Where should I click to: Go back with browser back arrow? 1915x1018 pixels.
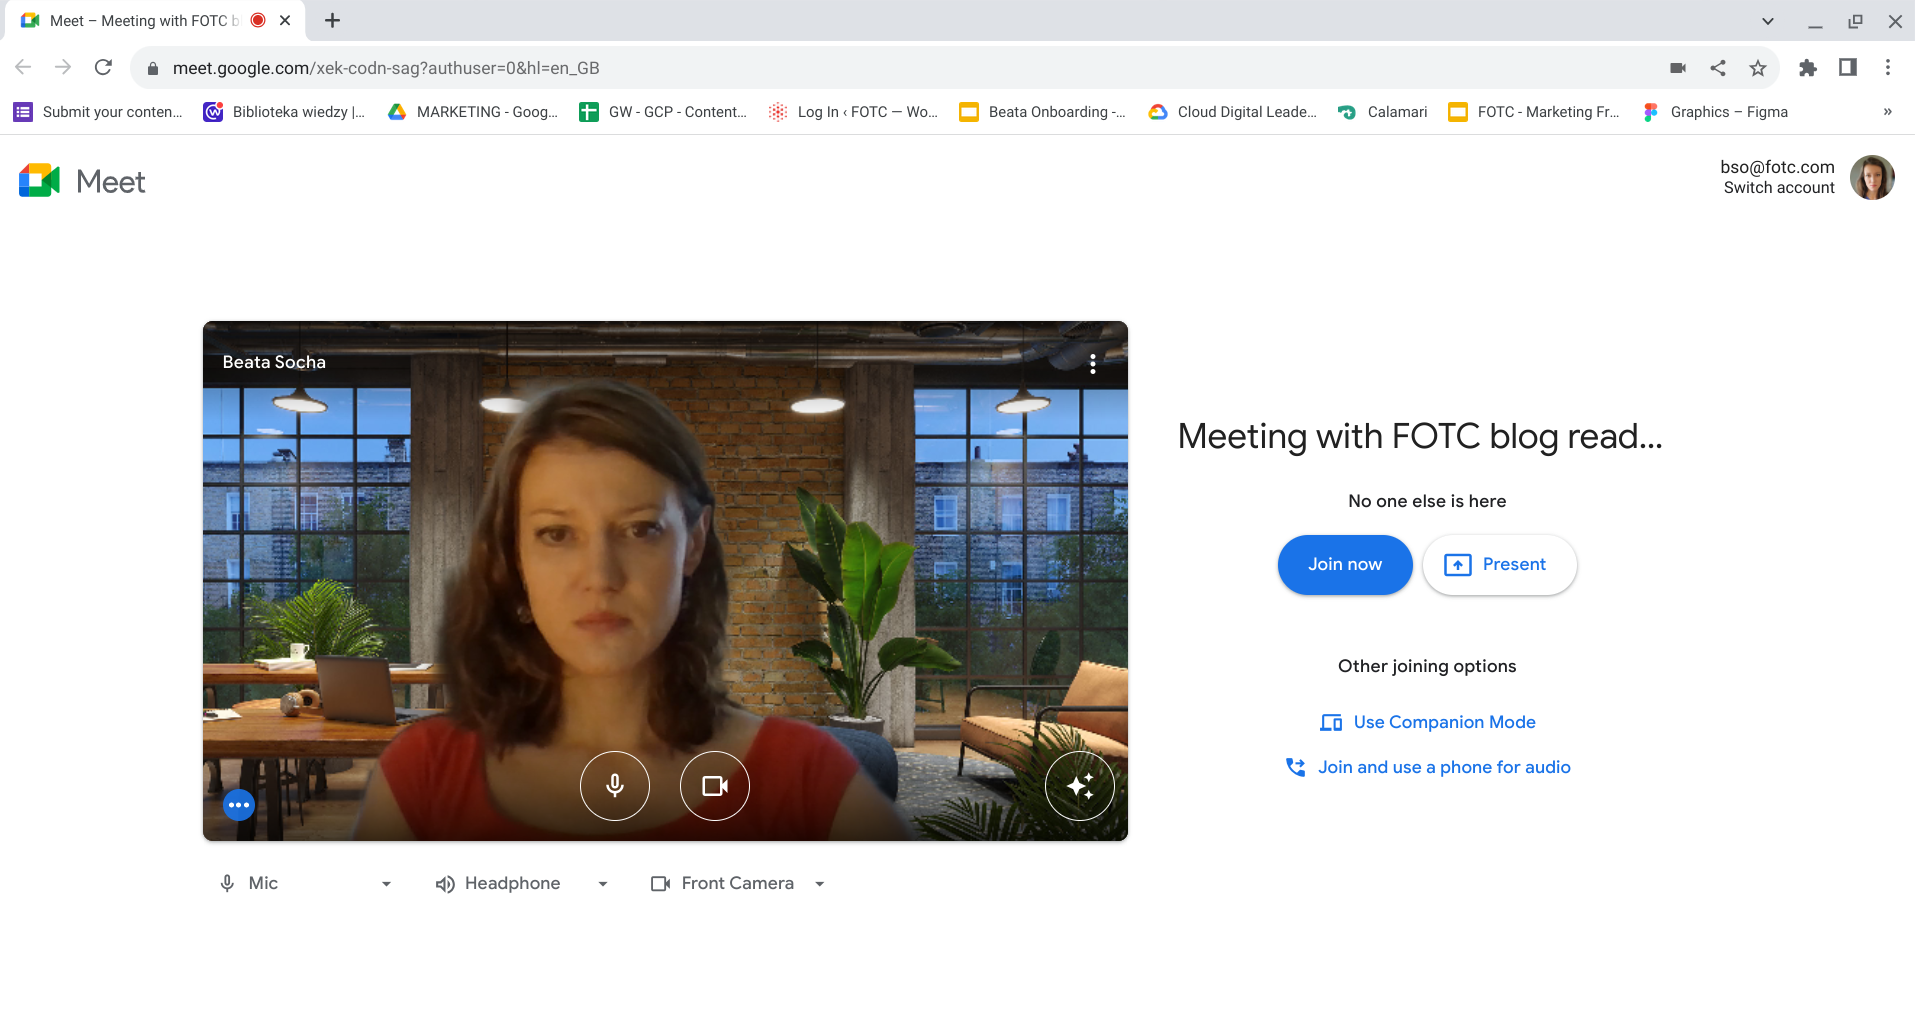[x=23, y=67]
